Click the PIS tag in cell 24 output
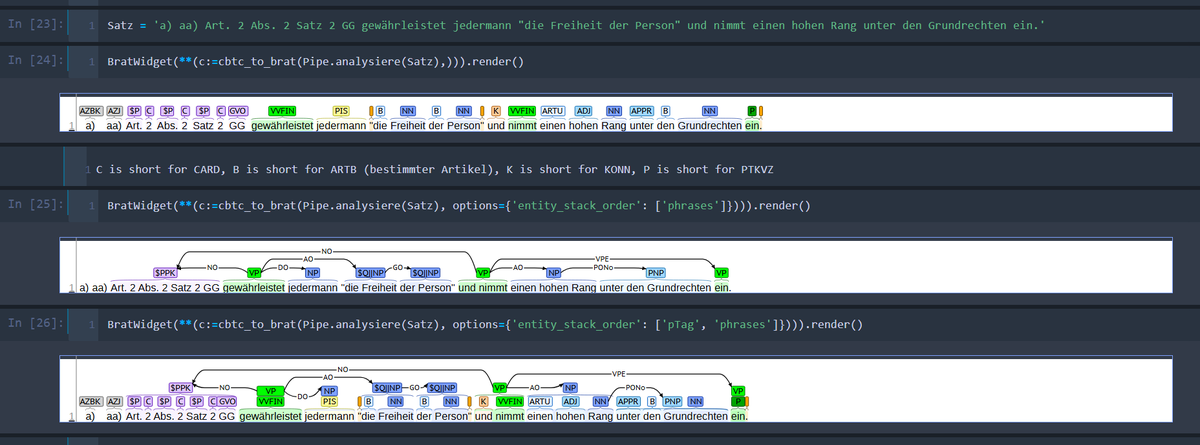Screen dimensions: 1200x445 coord(341,111)
